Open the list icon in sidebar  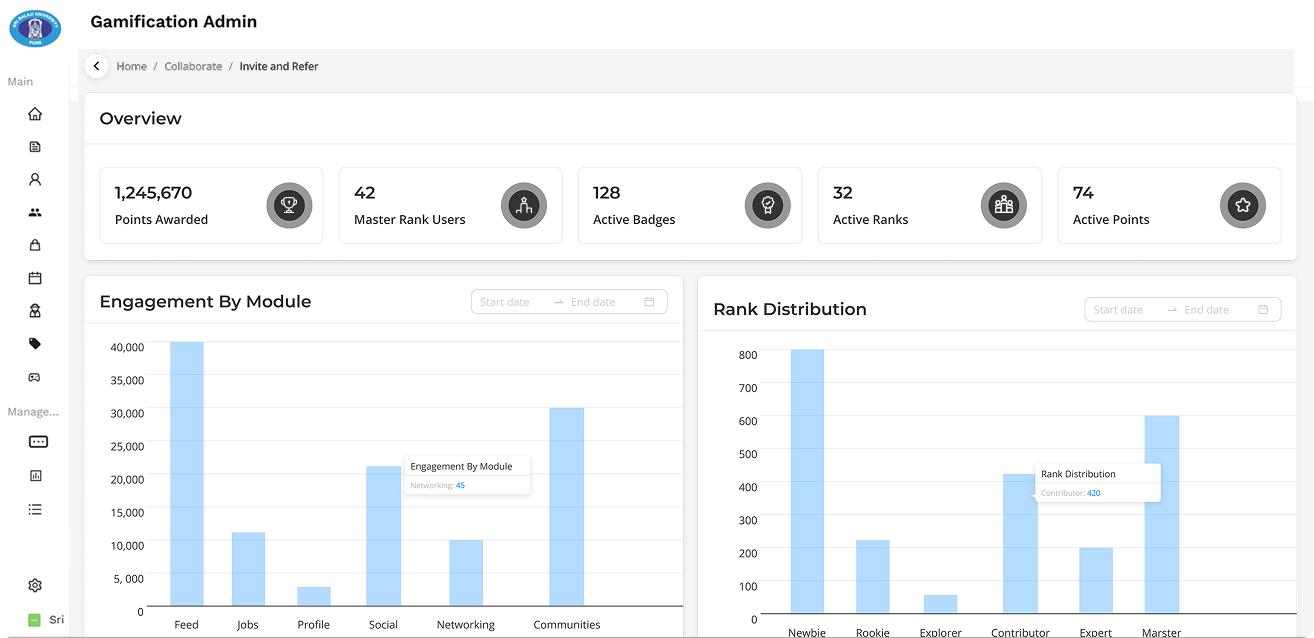coord(35,509)
